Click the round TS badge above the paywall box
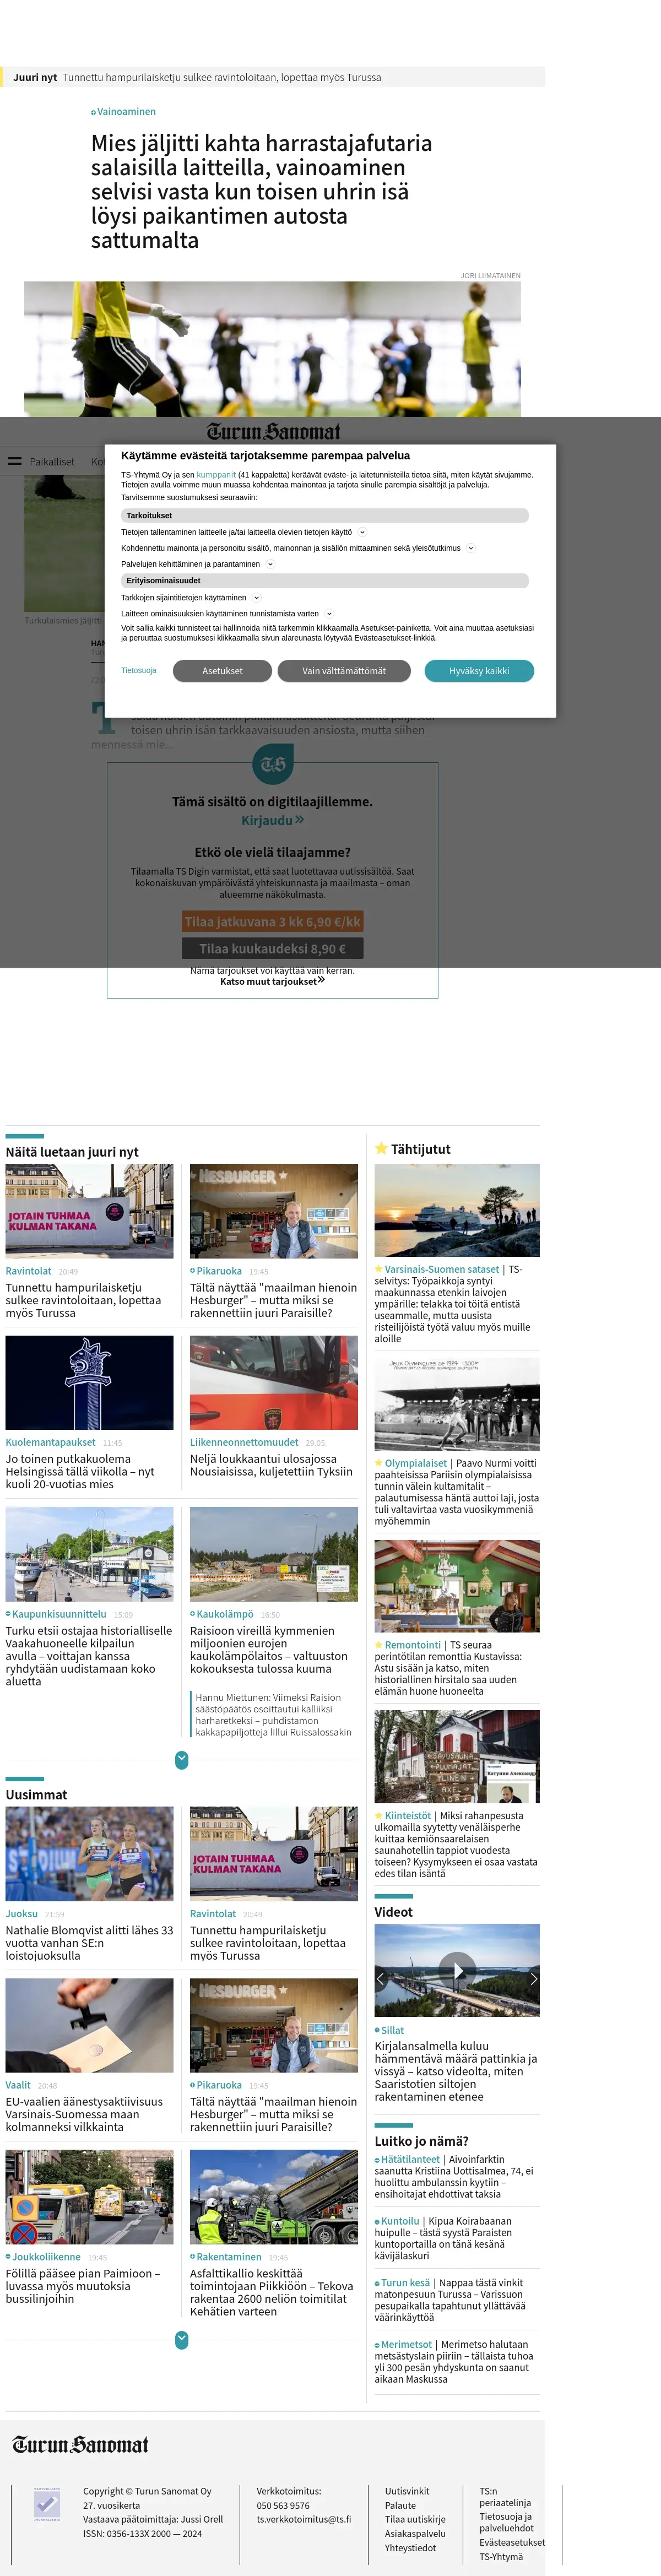The height and width of the screenshot is (2576, 661). coord(273,764)
